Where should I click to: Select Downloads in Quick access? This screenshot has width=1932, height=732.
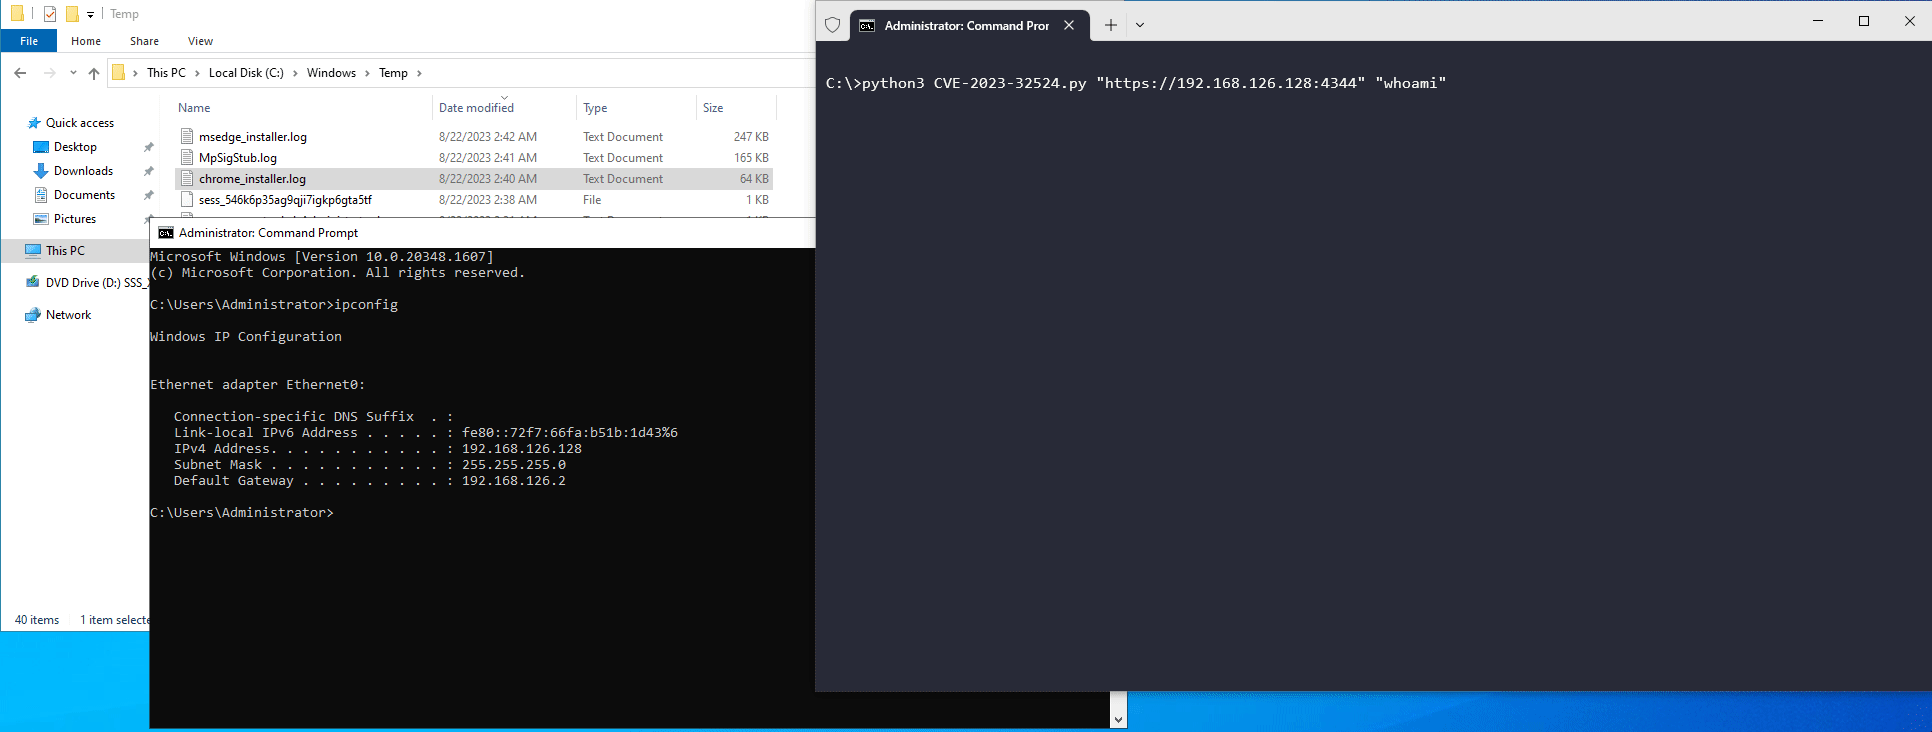83,171
